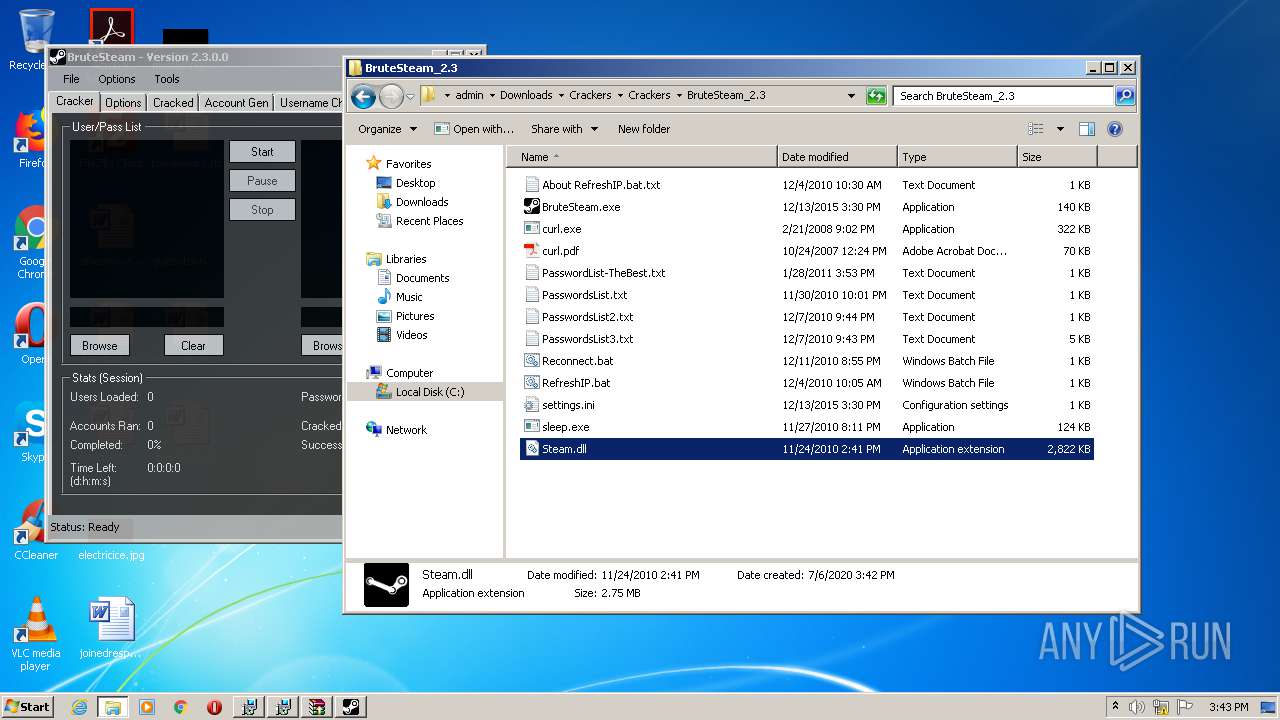This screenshot has height=720, width=1280.
Task: Switch to Account Gen tab
Action: coord(236,103)
